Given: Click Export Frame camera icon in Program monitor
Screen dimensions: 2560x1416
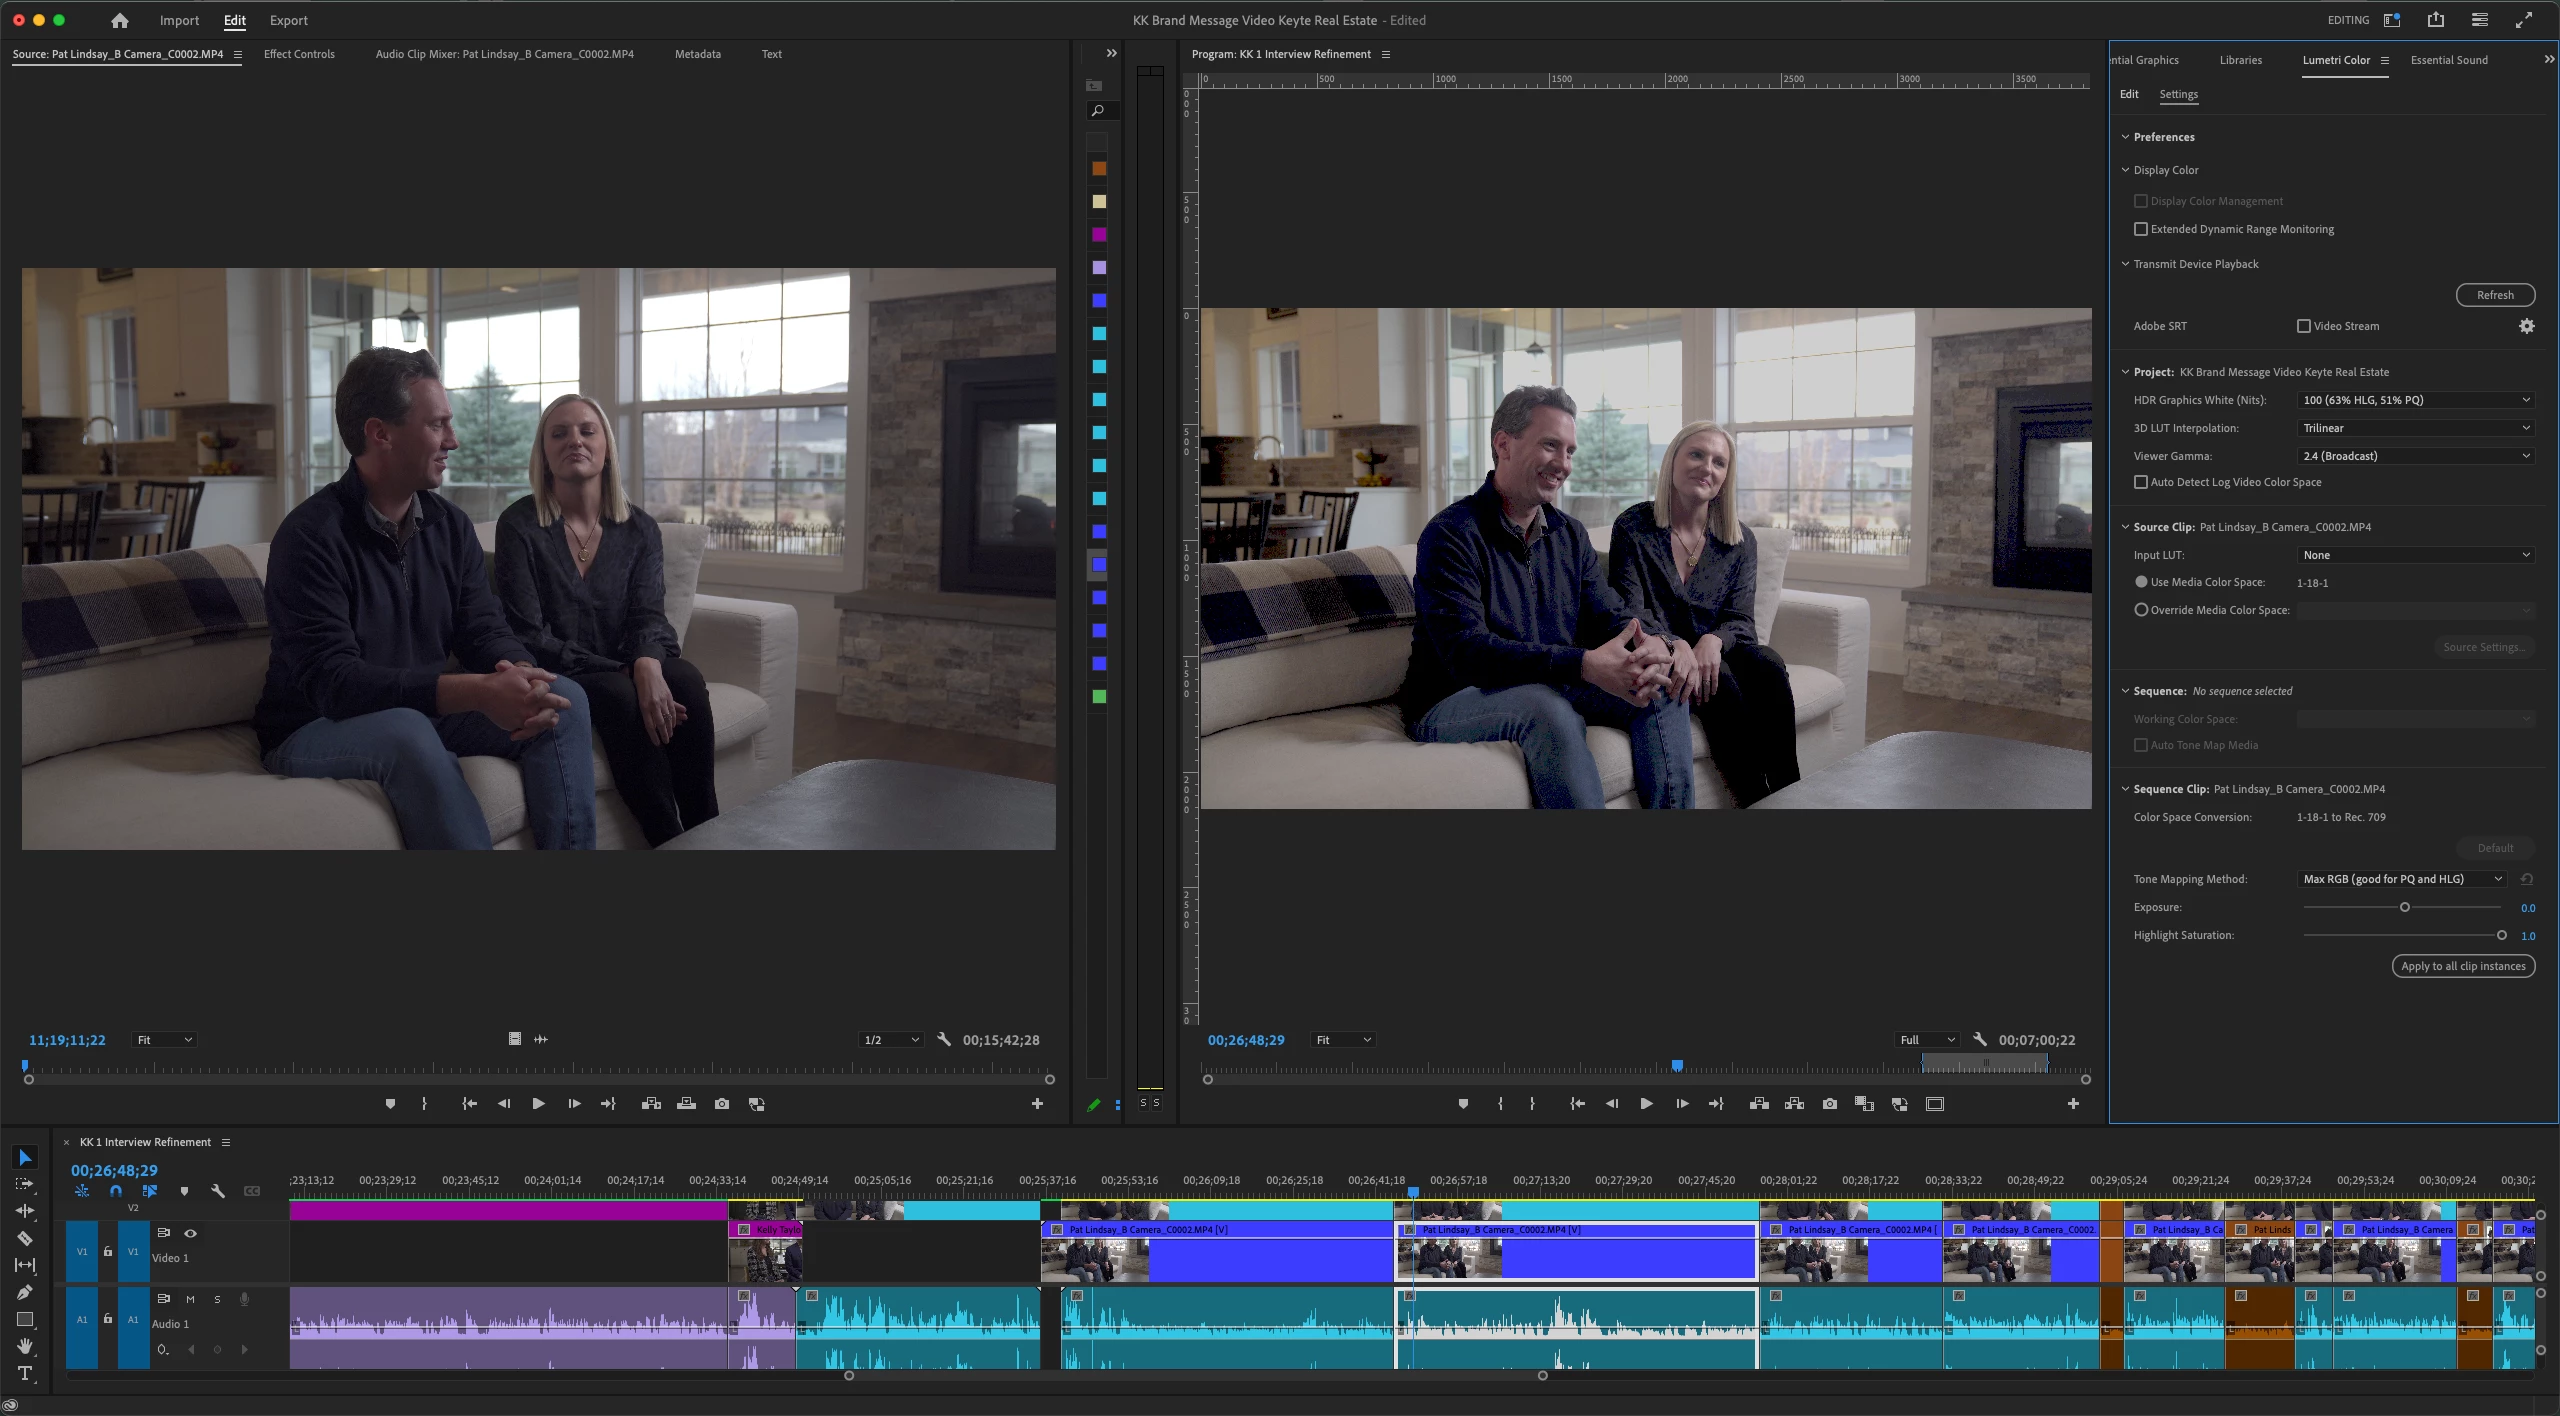Looking at the screenshot, I should pyautogui.click(x=1829, y=1104).
